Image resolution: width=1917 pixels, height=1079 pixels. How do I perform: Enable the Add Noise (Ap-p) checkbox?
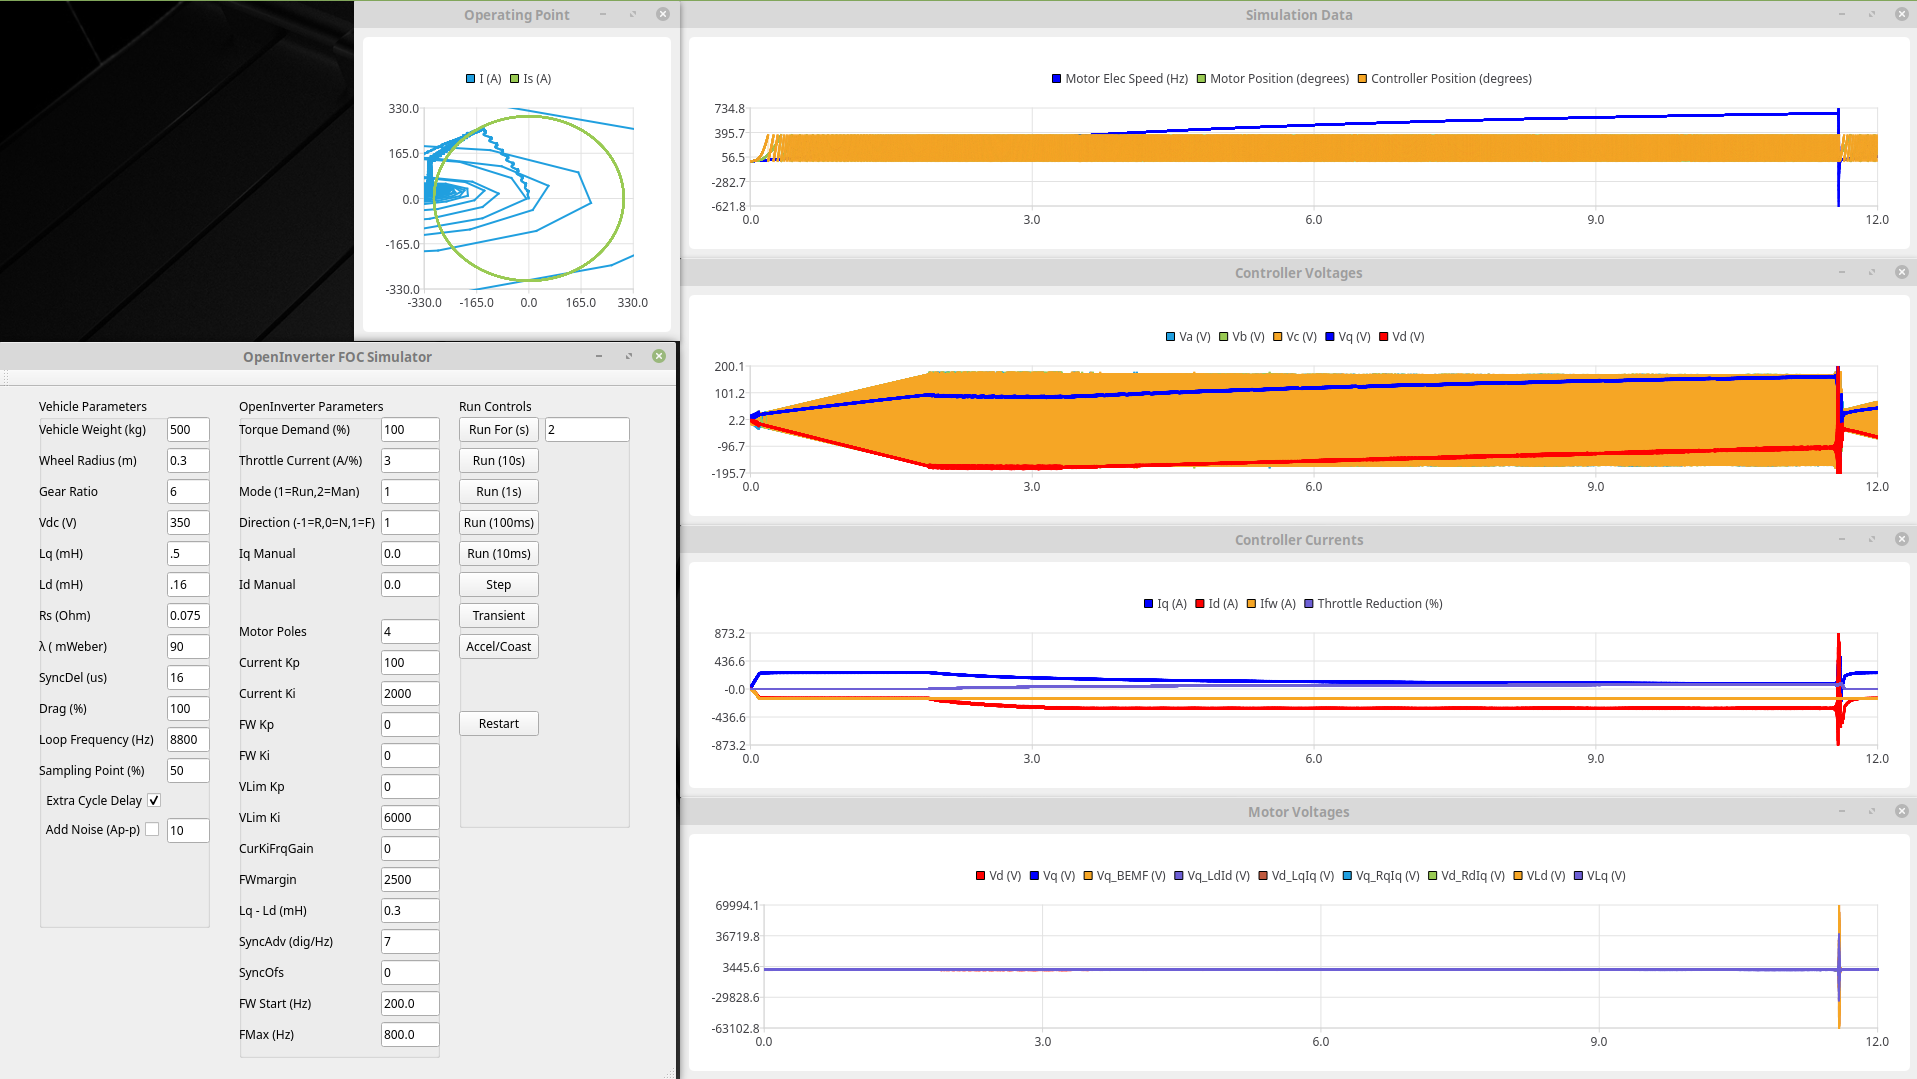click(x=152, y=829)
